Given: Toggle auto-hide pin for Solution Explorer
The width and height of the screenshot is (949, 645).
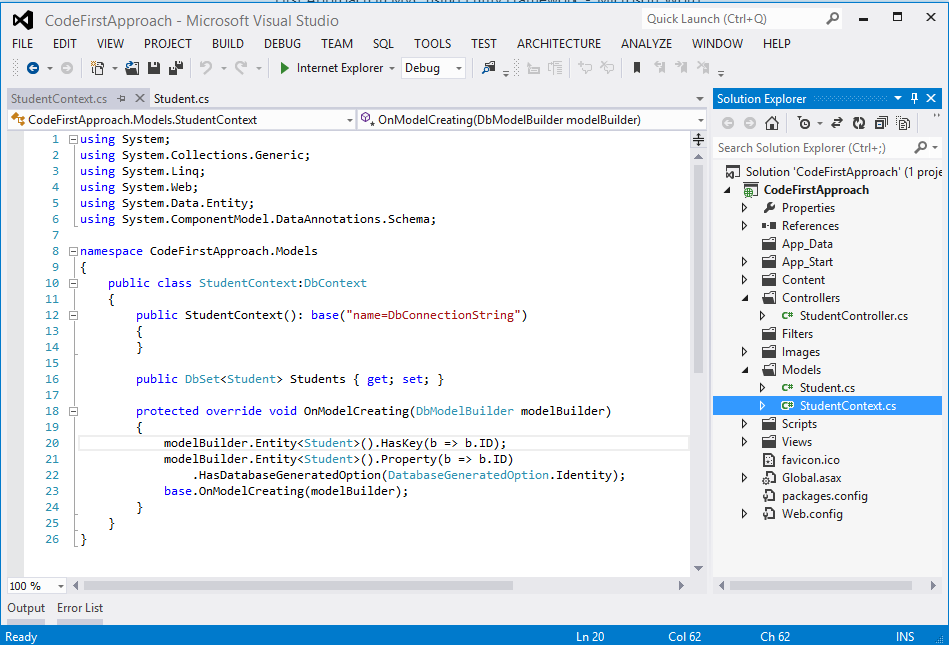Looking at the screenshot, I should (914, 99).
